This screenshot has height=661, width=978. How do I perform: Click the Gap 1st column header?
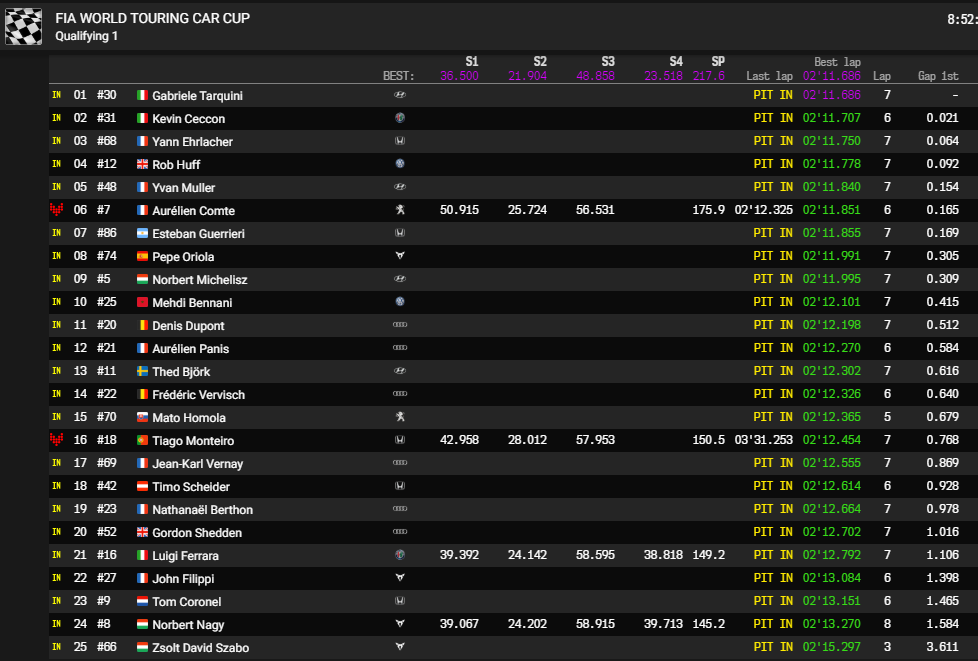(938, 76)
